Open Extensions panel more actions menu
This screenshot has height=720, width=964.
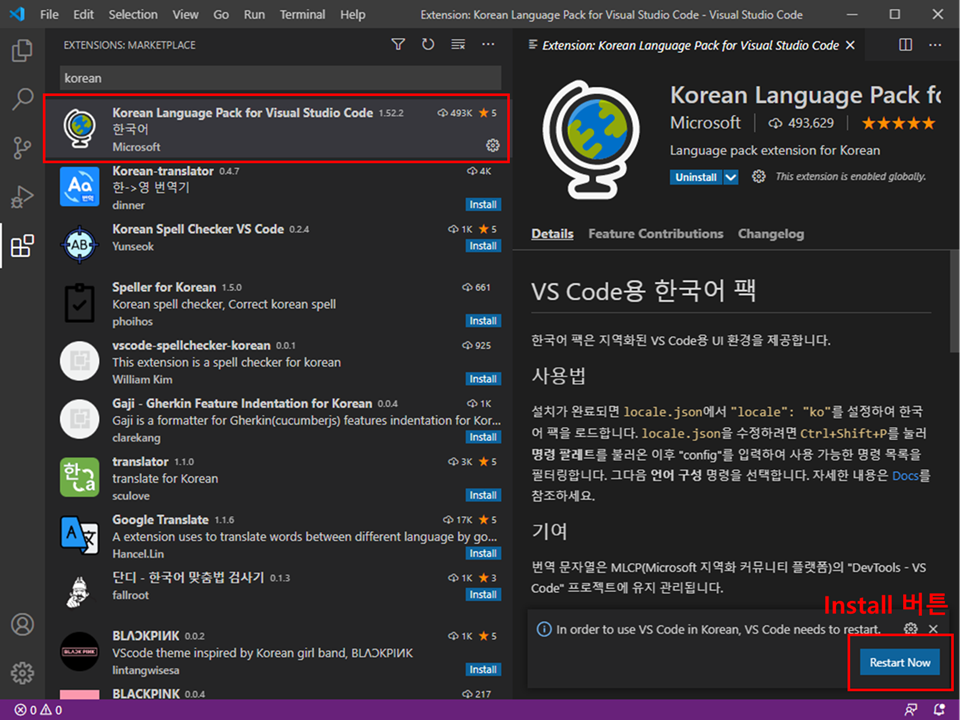pos(488,44)
